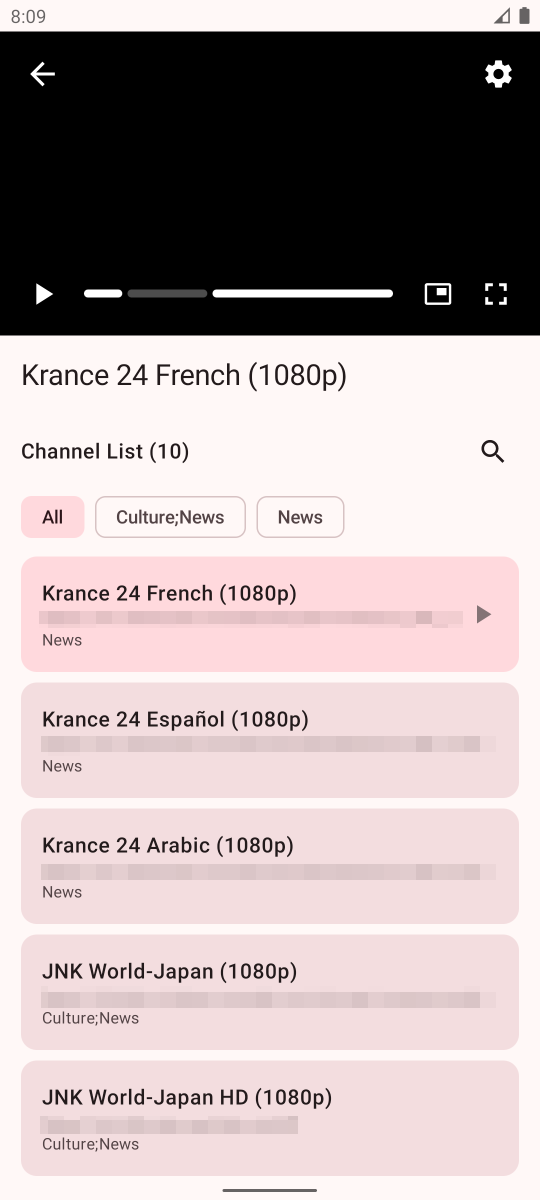The image size is (540, 1200).
Task: Tap the Krance 24 French (1080p) title
Action: 184,375
